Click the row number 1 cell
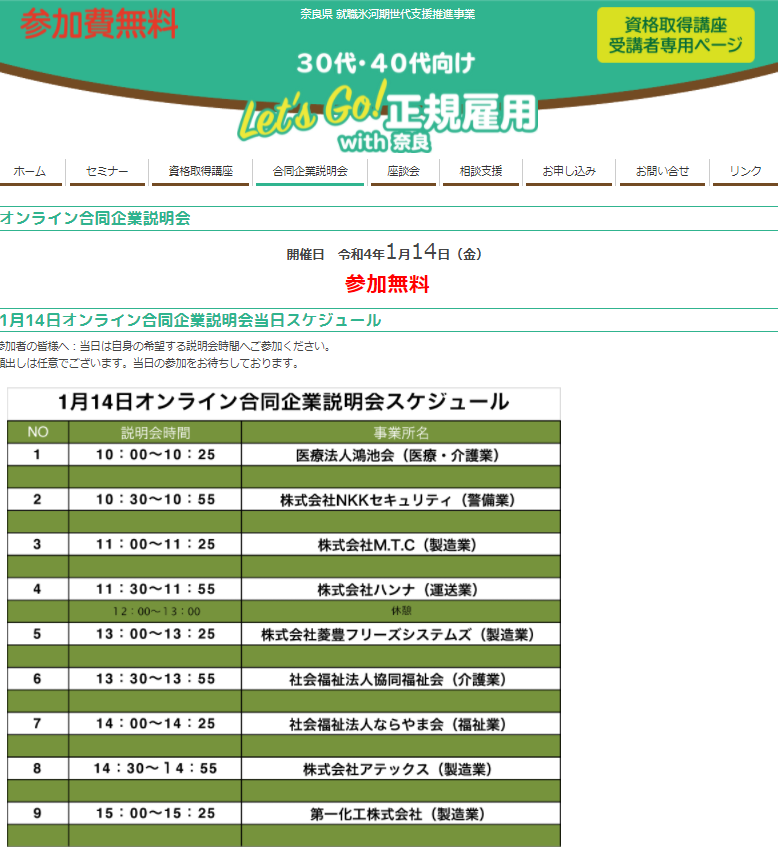778x855 pixels. click(38, 455)
